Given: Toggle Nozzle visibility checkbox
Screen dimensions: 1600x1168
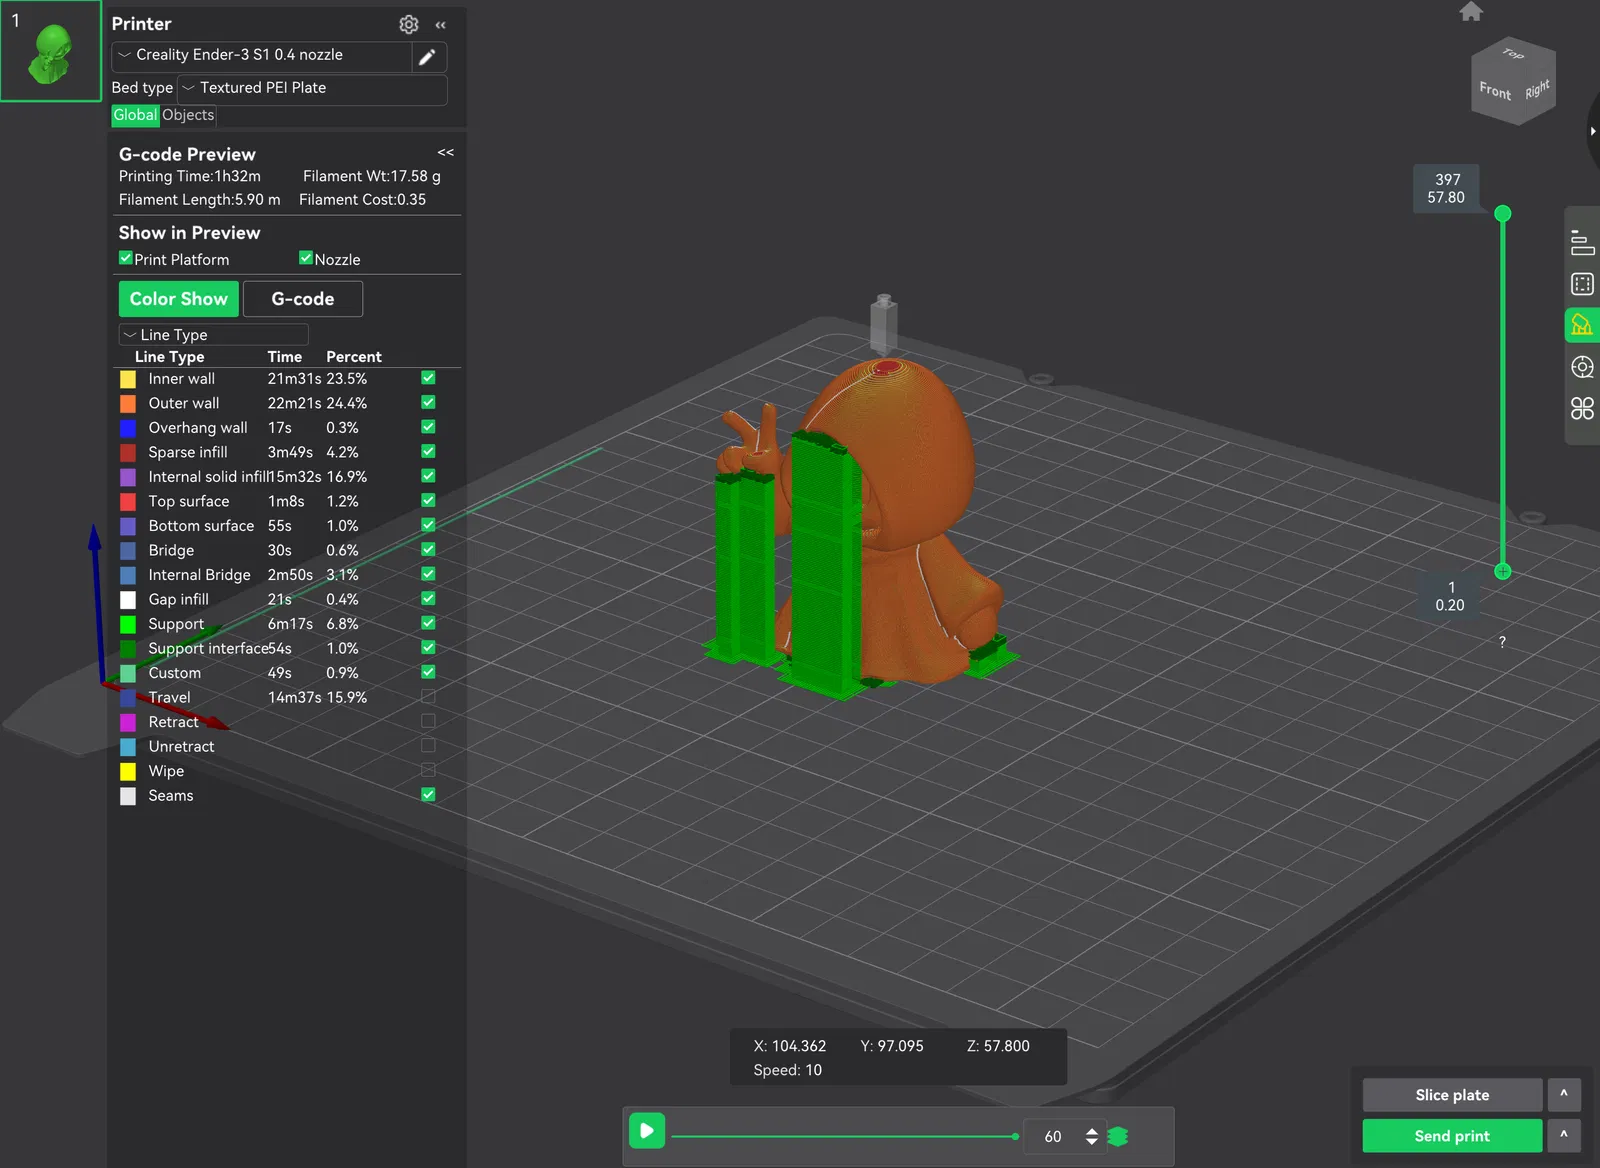Looking at the screenshot, I should pos(306,258).
